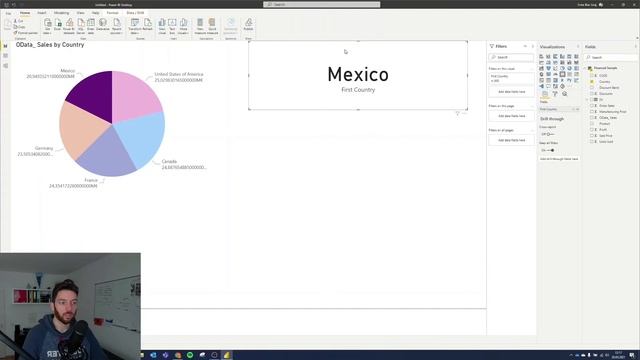Import from an Excel workbook
The height and width of the screenshot is (360, 640).
(58, 25)
